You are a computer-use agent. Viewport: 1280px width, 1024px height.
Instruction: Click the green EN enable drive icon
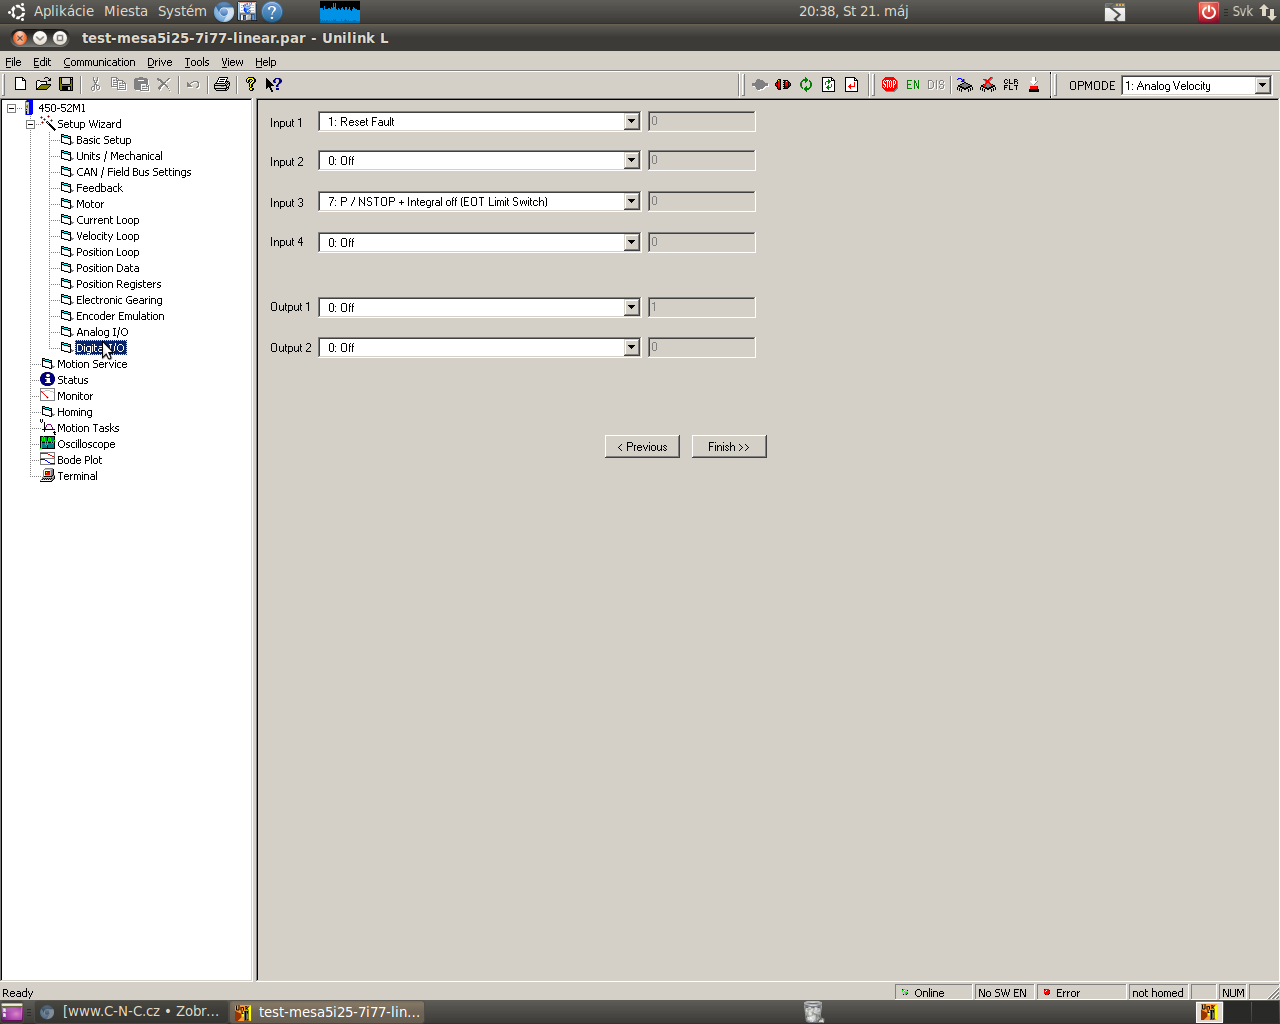tap(913, 85)
